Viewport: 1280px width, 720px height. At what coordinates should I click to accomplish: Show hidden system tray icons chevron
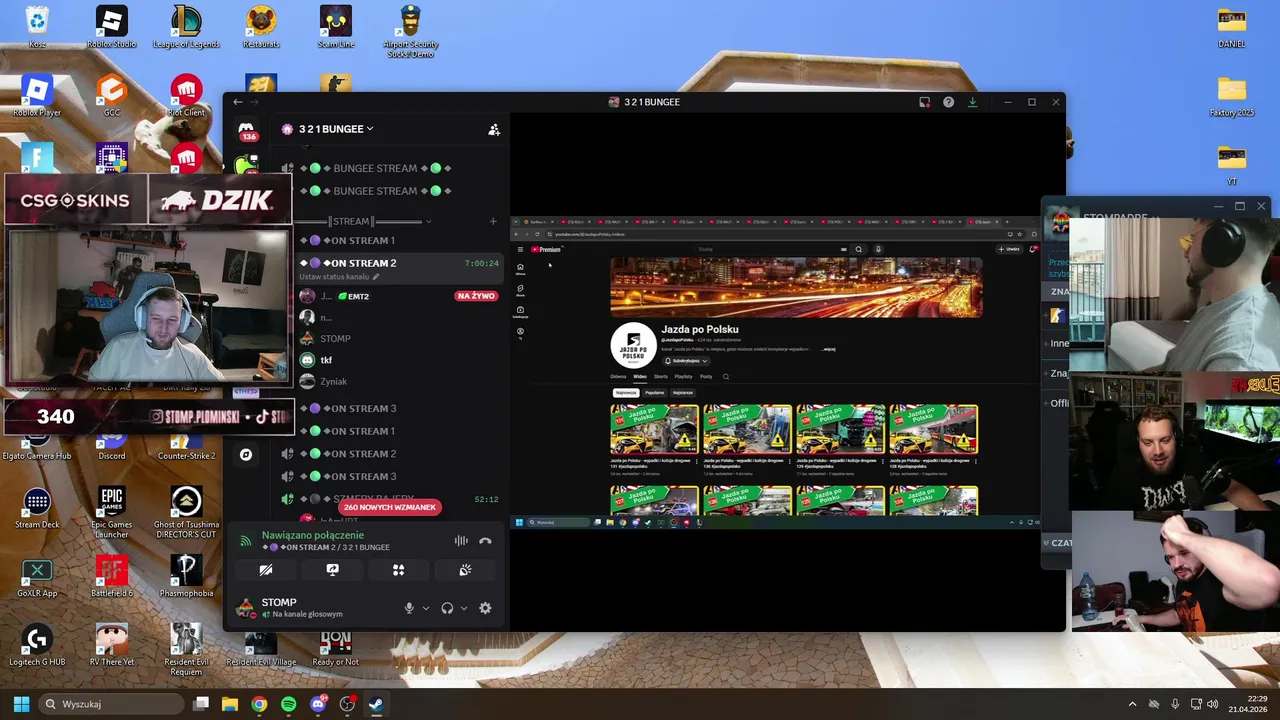1132,704
